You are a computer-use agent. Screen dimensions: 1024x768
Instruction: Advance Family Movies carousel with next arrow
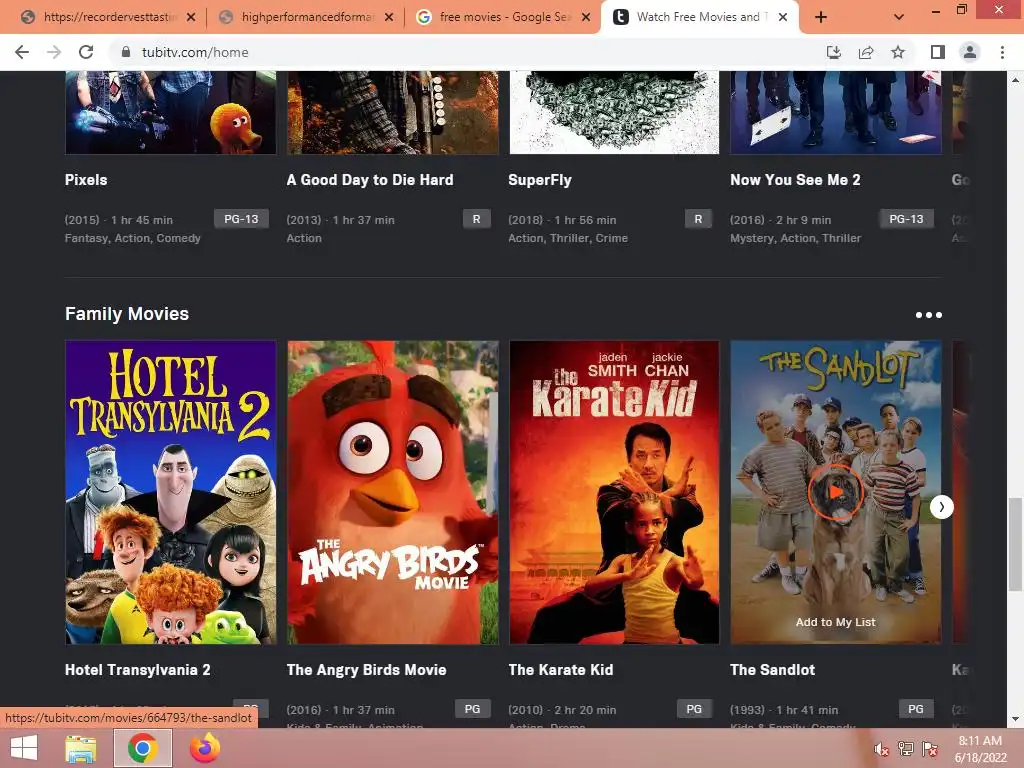pos(941,507)
